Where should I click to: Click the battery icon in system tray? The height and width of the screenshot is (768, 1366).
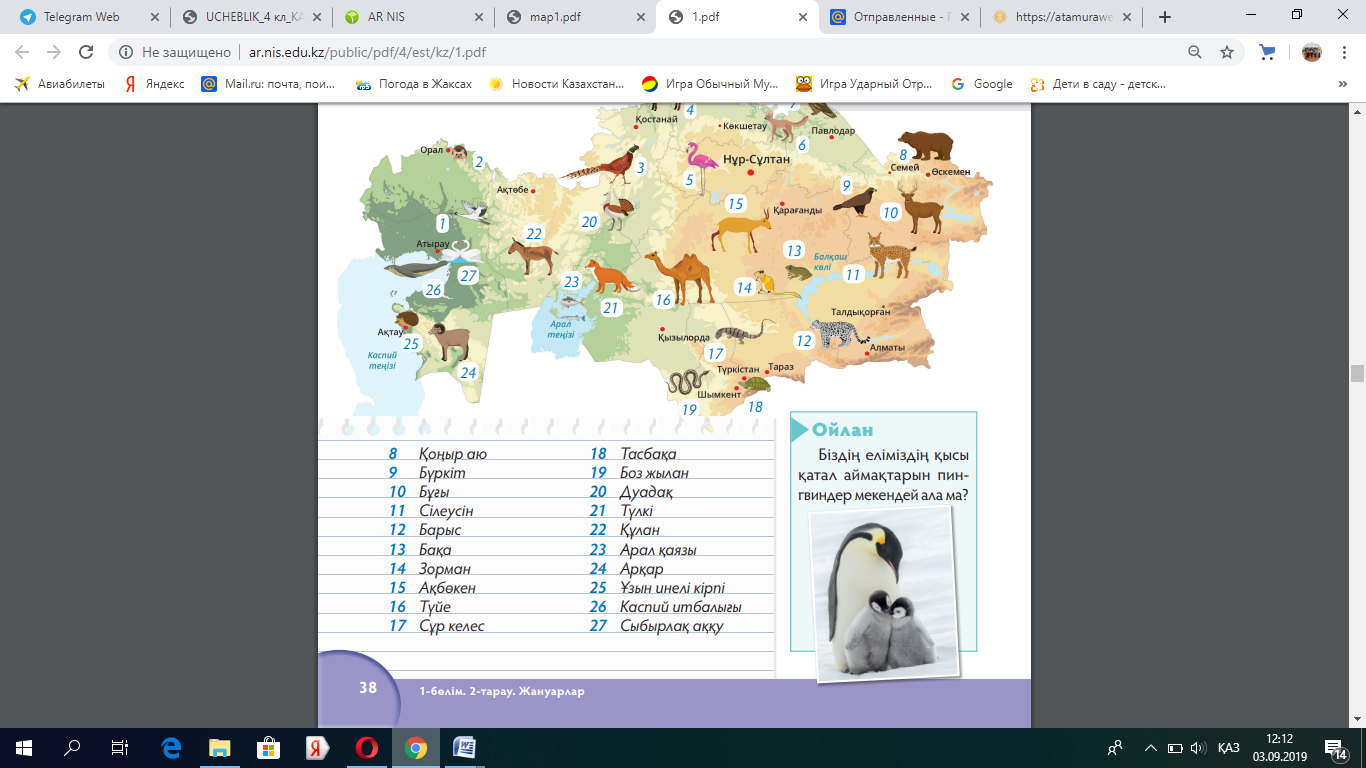1174,747
